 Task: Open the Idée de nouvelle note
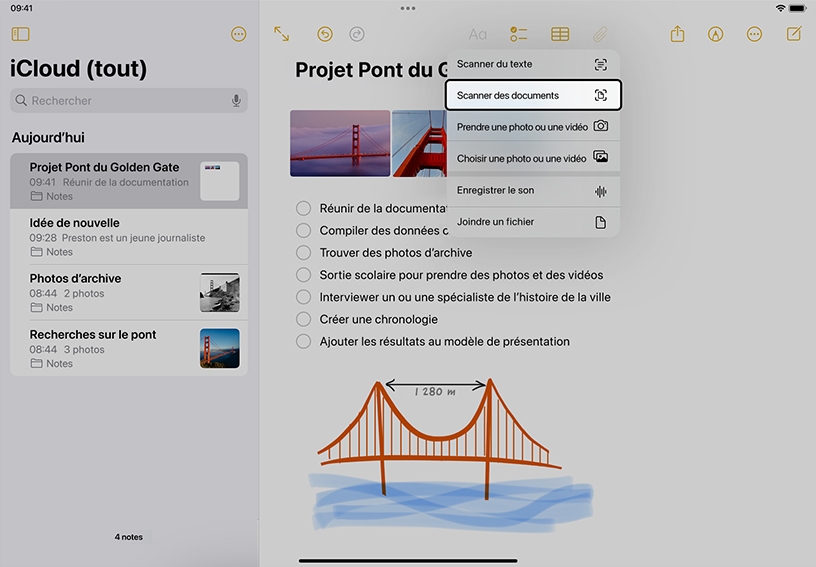tap(129, 237)
